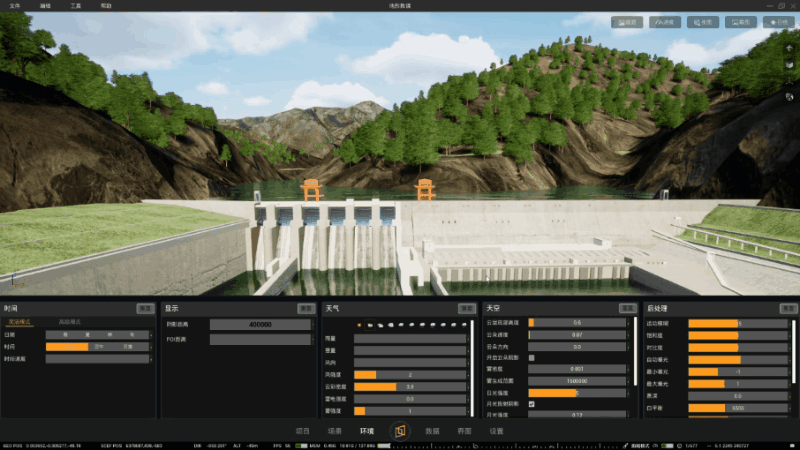Screen dimensions: 800x450
Task: Adjust the cloud density slider showing 3.8
Action: point(410,387)
